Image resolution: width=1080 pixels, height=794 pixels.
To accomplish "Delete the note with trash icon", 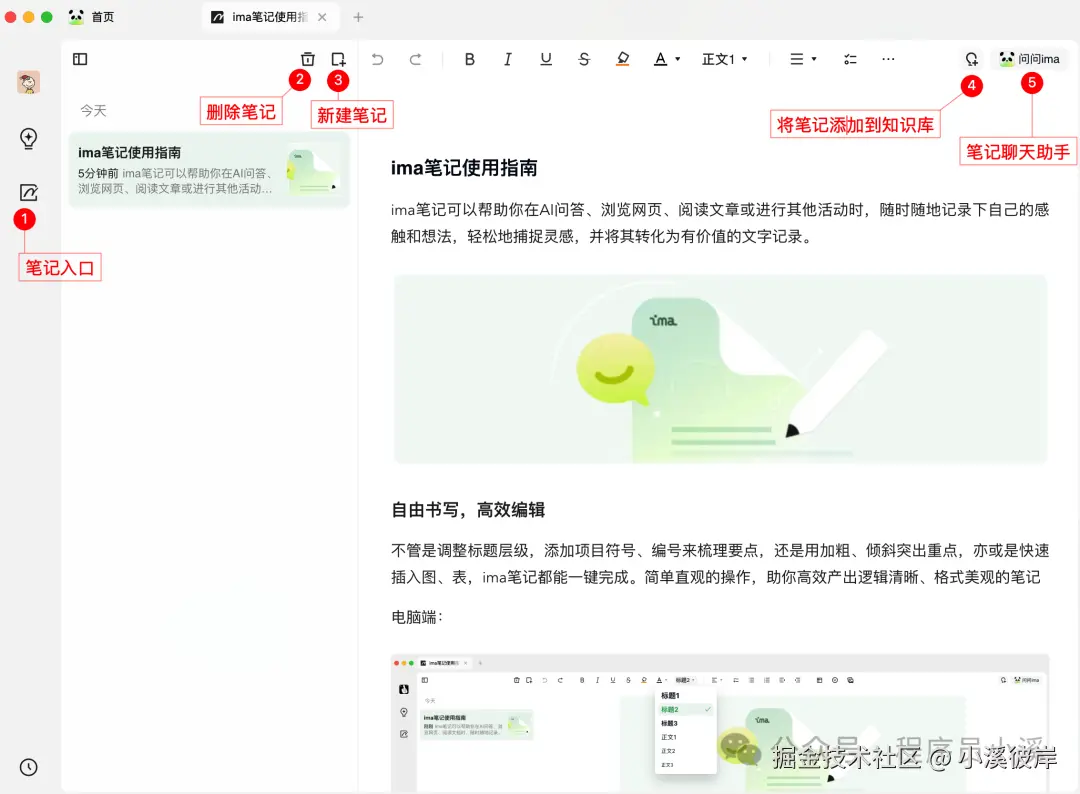I will pyautogui.click(x=308, y=59).
